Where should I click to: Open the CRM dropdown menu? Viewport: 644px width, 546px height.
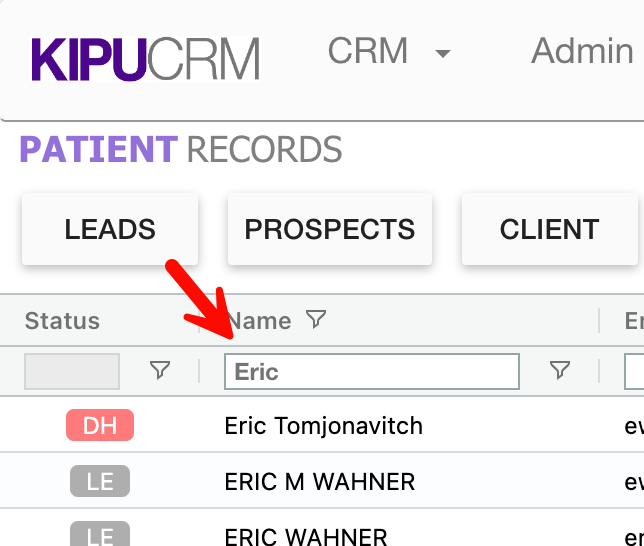tap(389, 52)
